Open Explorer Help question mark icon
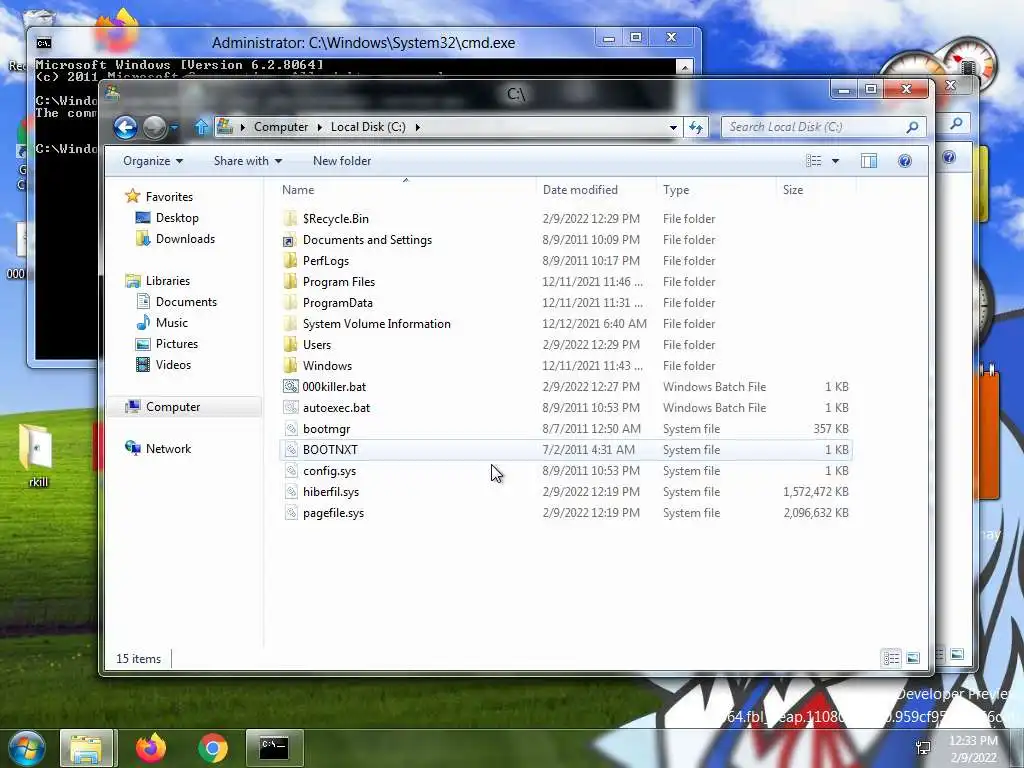Image resolution: width=1024 pixels, height=768 pixels. (904, 161)
